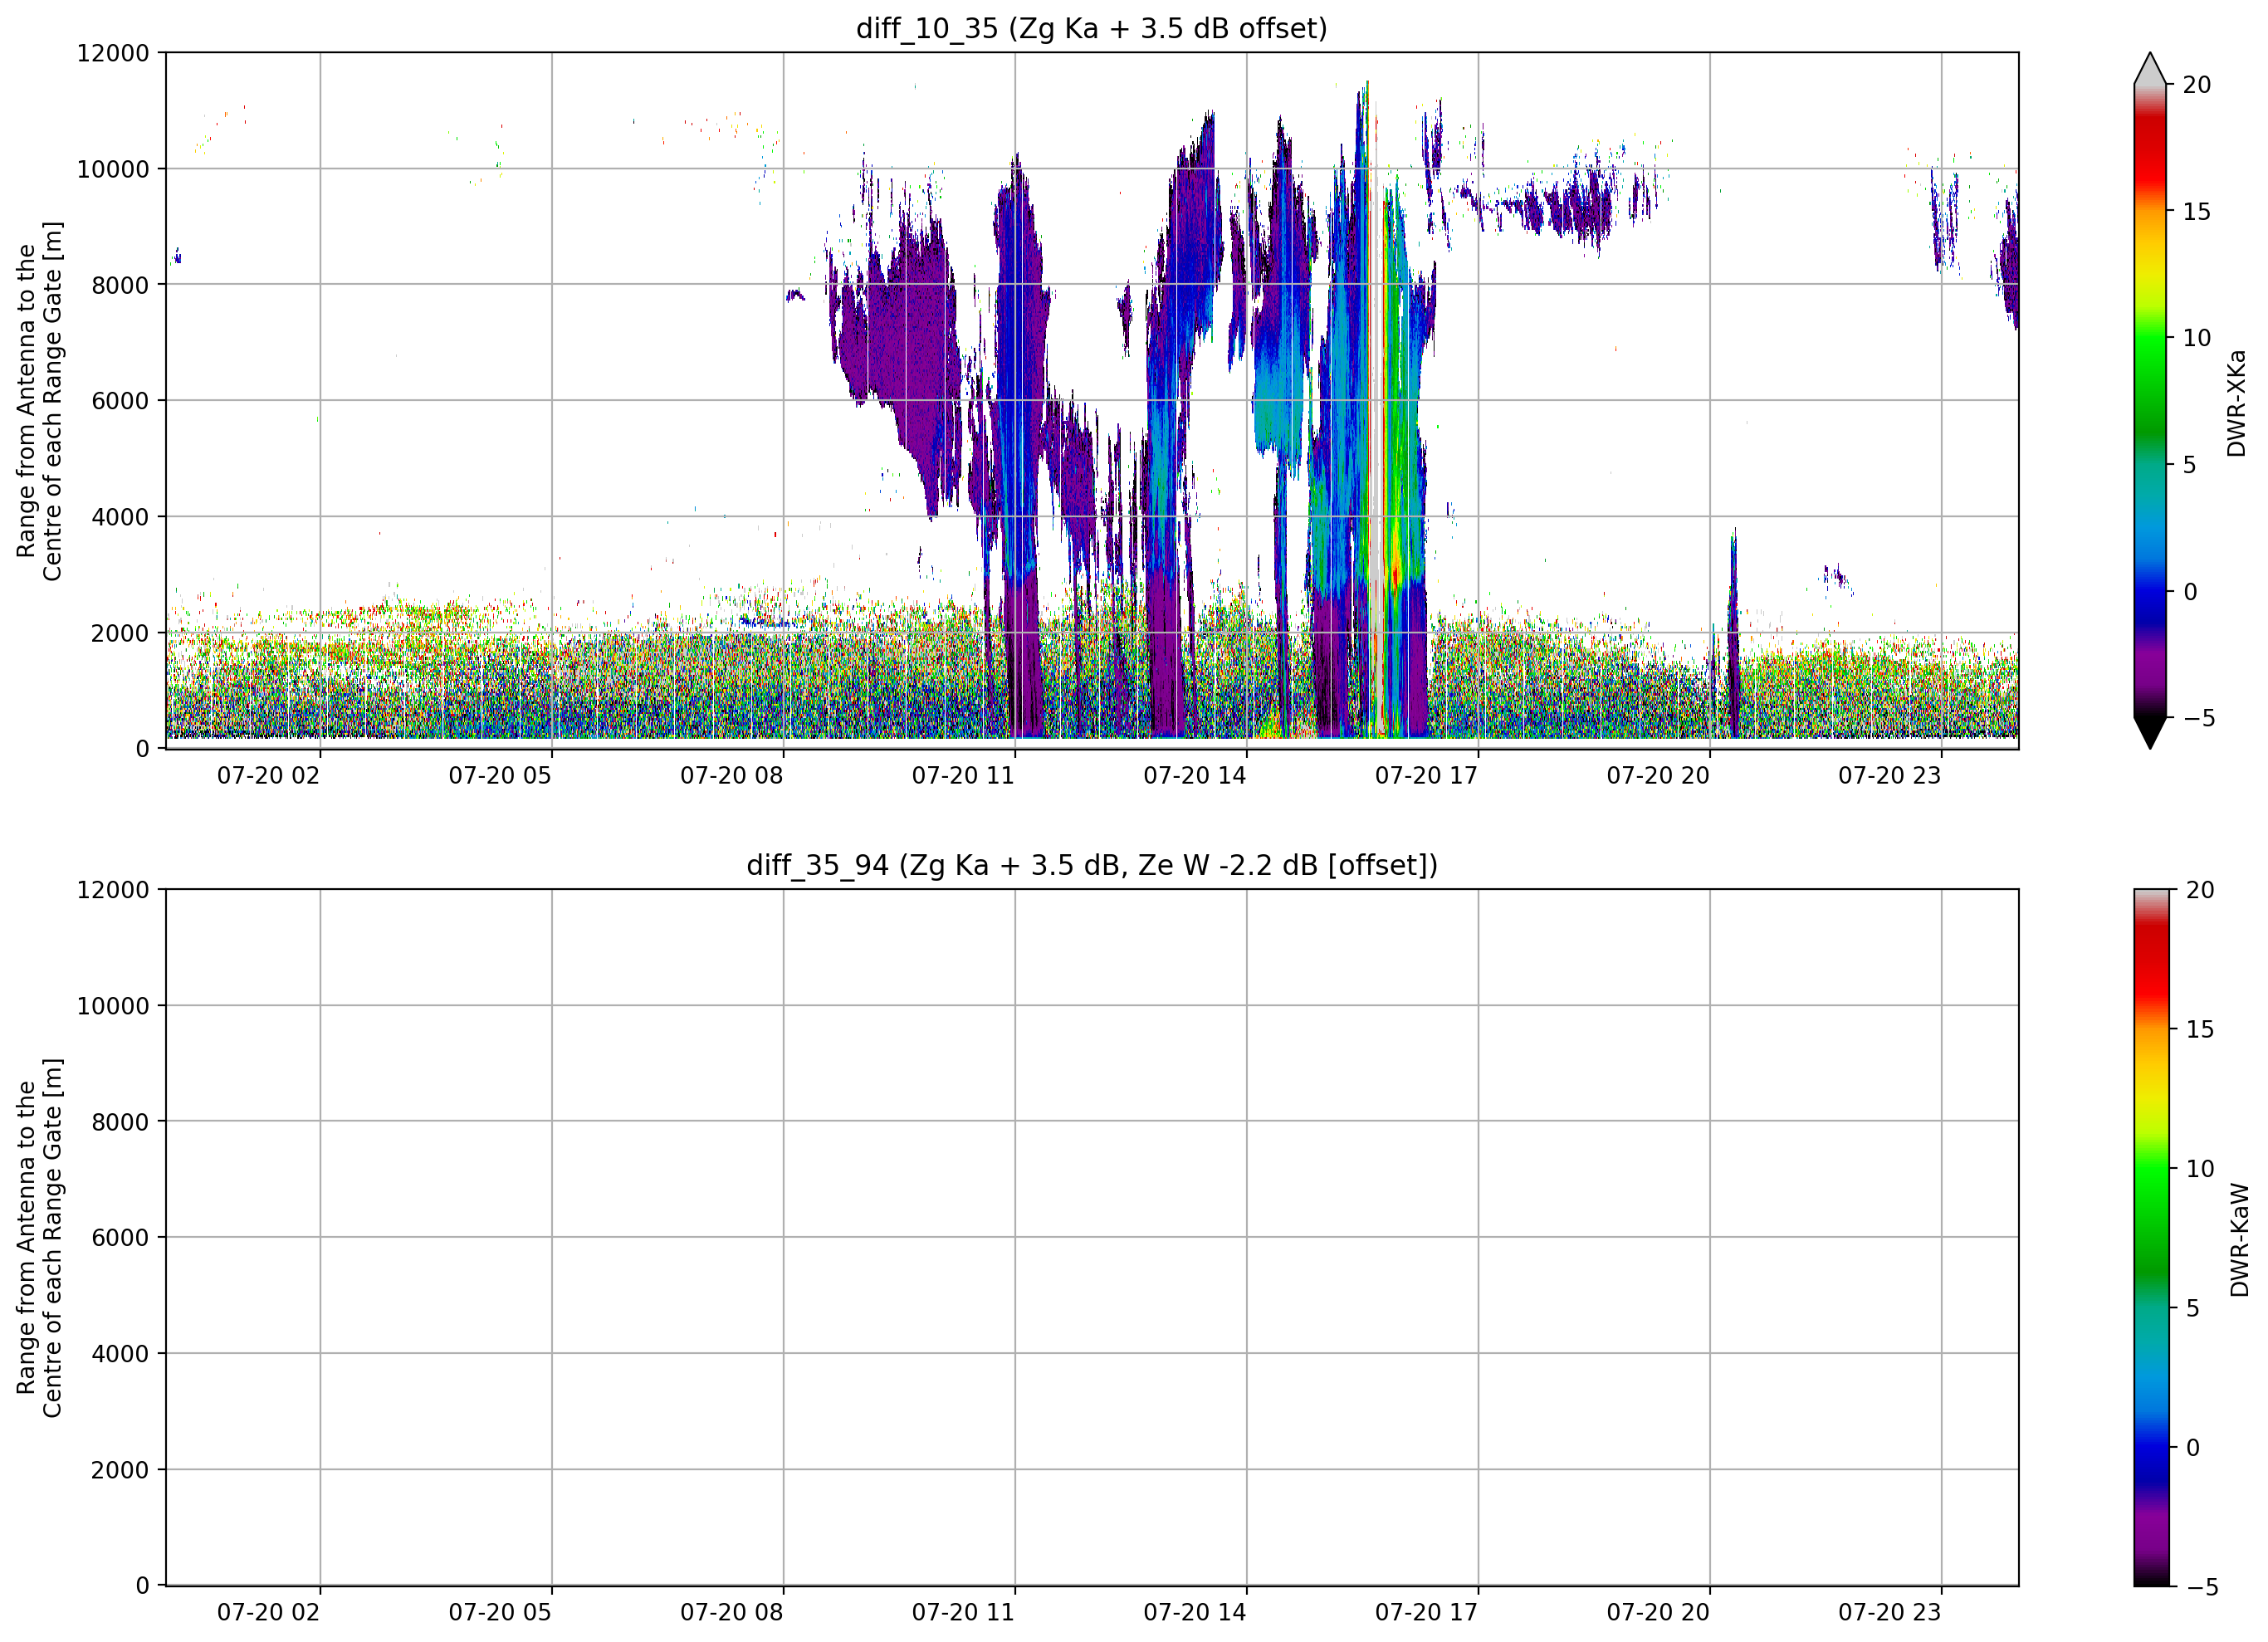Click "07-20 05" tick under the top plot
This screenshot has width=2268, height=1642.
tap(500, 776)
